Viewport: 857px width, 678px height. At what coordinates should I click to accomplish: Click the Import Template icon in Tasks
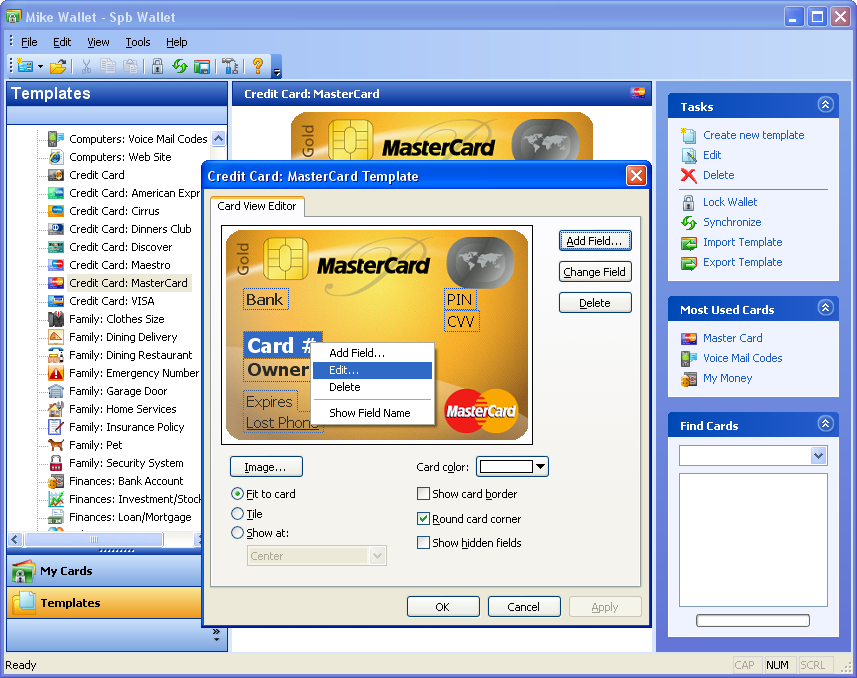pyautogui.click(x=689, y=243)
